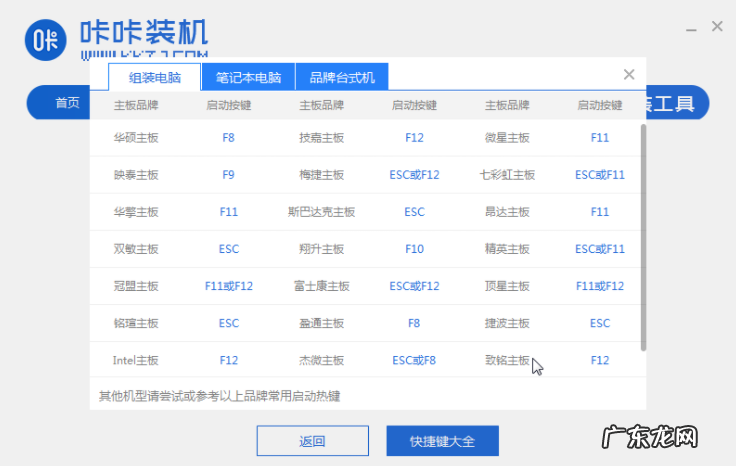Select the ESC key for 双敏主板
736x466 pixels.
click(x=229, y=249)
